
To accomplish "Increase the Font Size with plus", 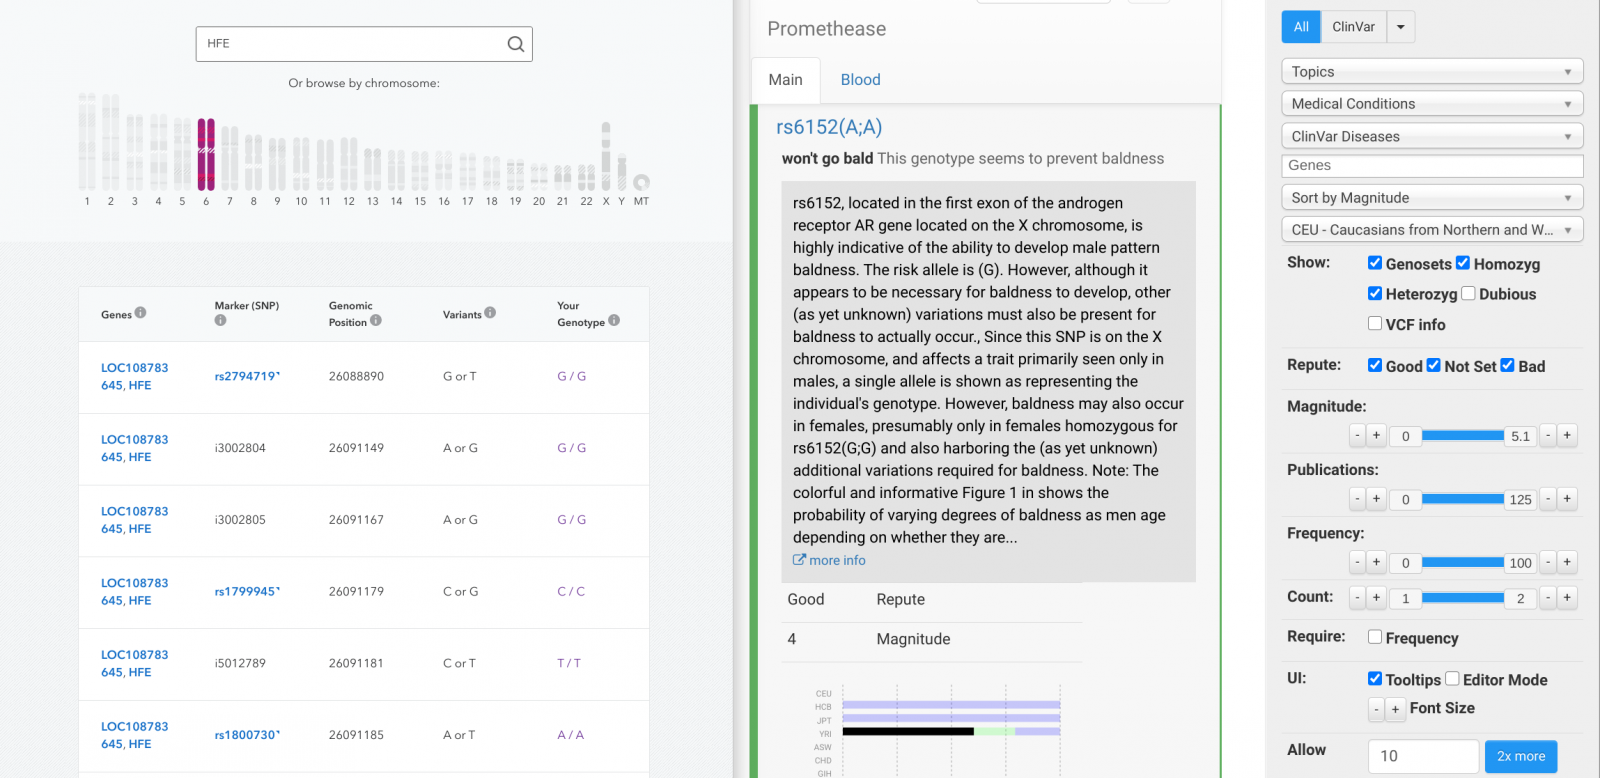I will pyautogui.click(x=1395, y=709).
